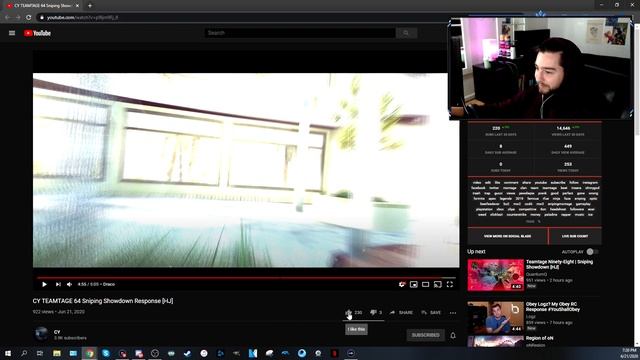Click the Subscribed button
Image resolution: width=640 pixels, height=360 pixels.
tap(425, 335)
